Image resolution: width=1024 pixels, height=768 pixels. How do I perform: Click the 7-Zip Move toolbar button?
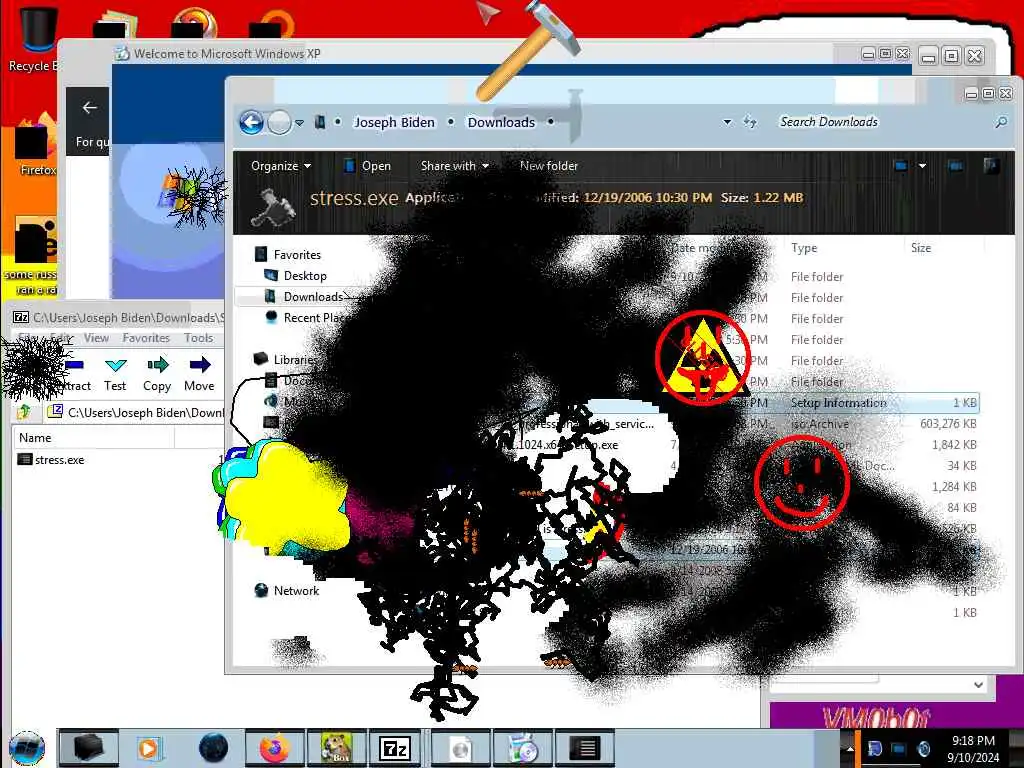(199, 374)
